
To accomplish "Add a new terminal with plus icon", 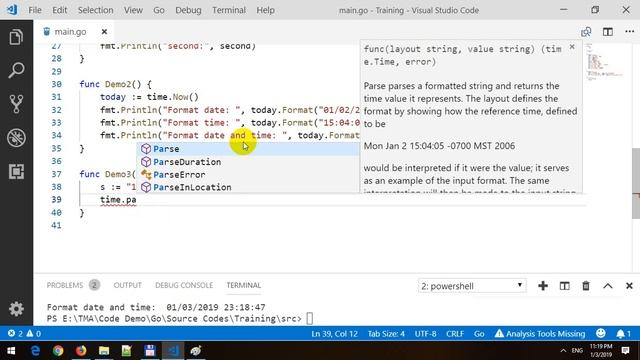I will (x=543, y=286).
